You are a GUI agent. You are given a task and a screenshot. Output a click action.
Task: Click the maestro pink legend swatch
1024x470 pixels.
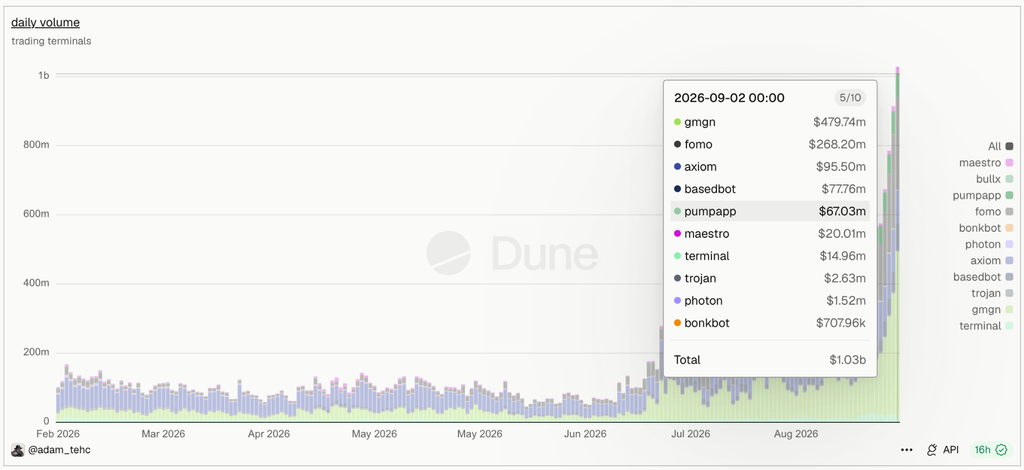[x=1010, y=163]
